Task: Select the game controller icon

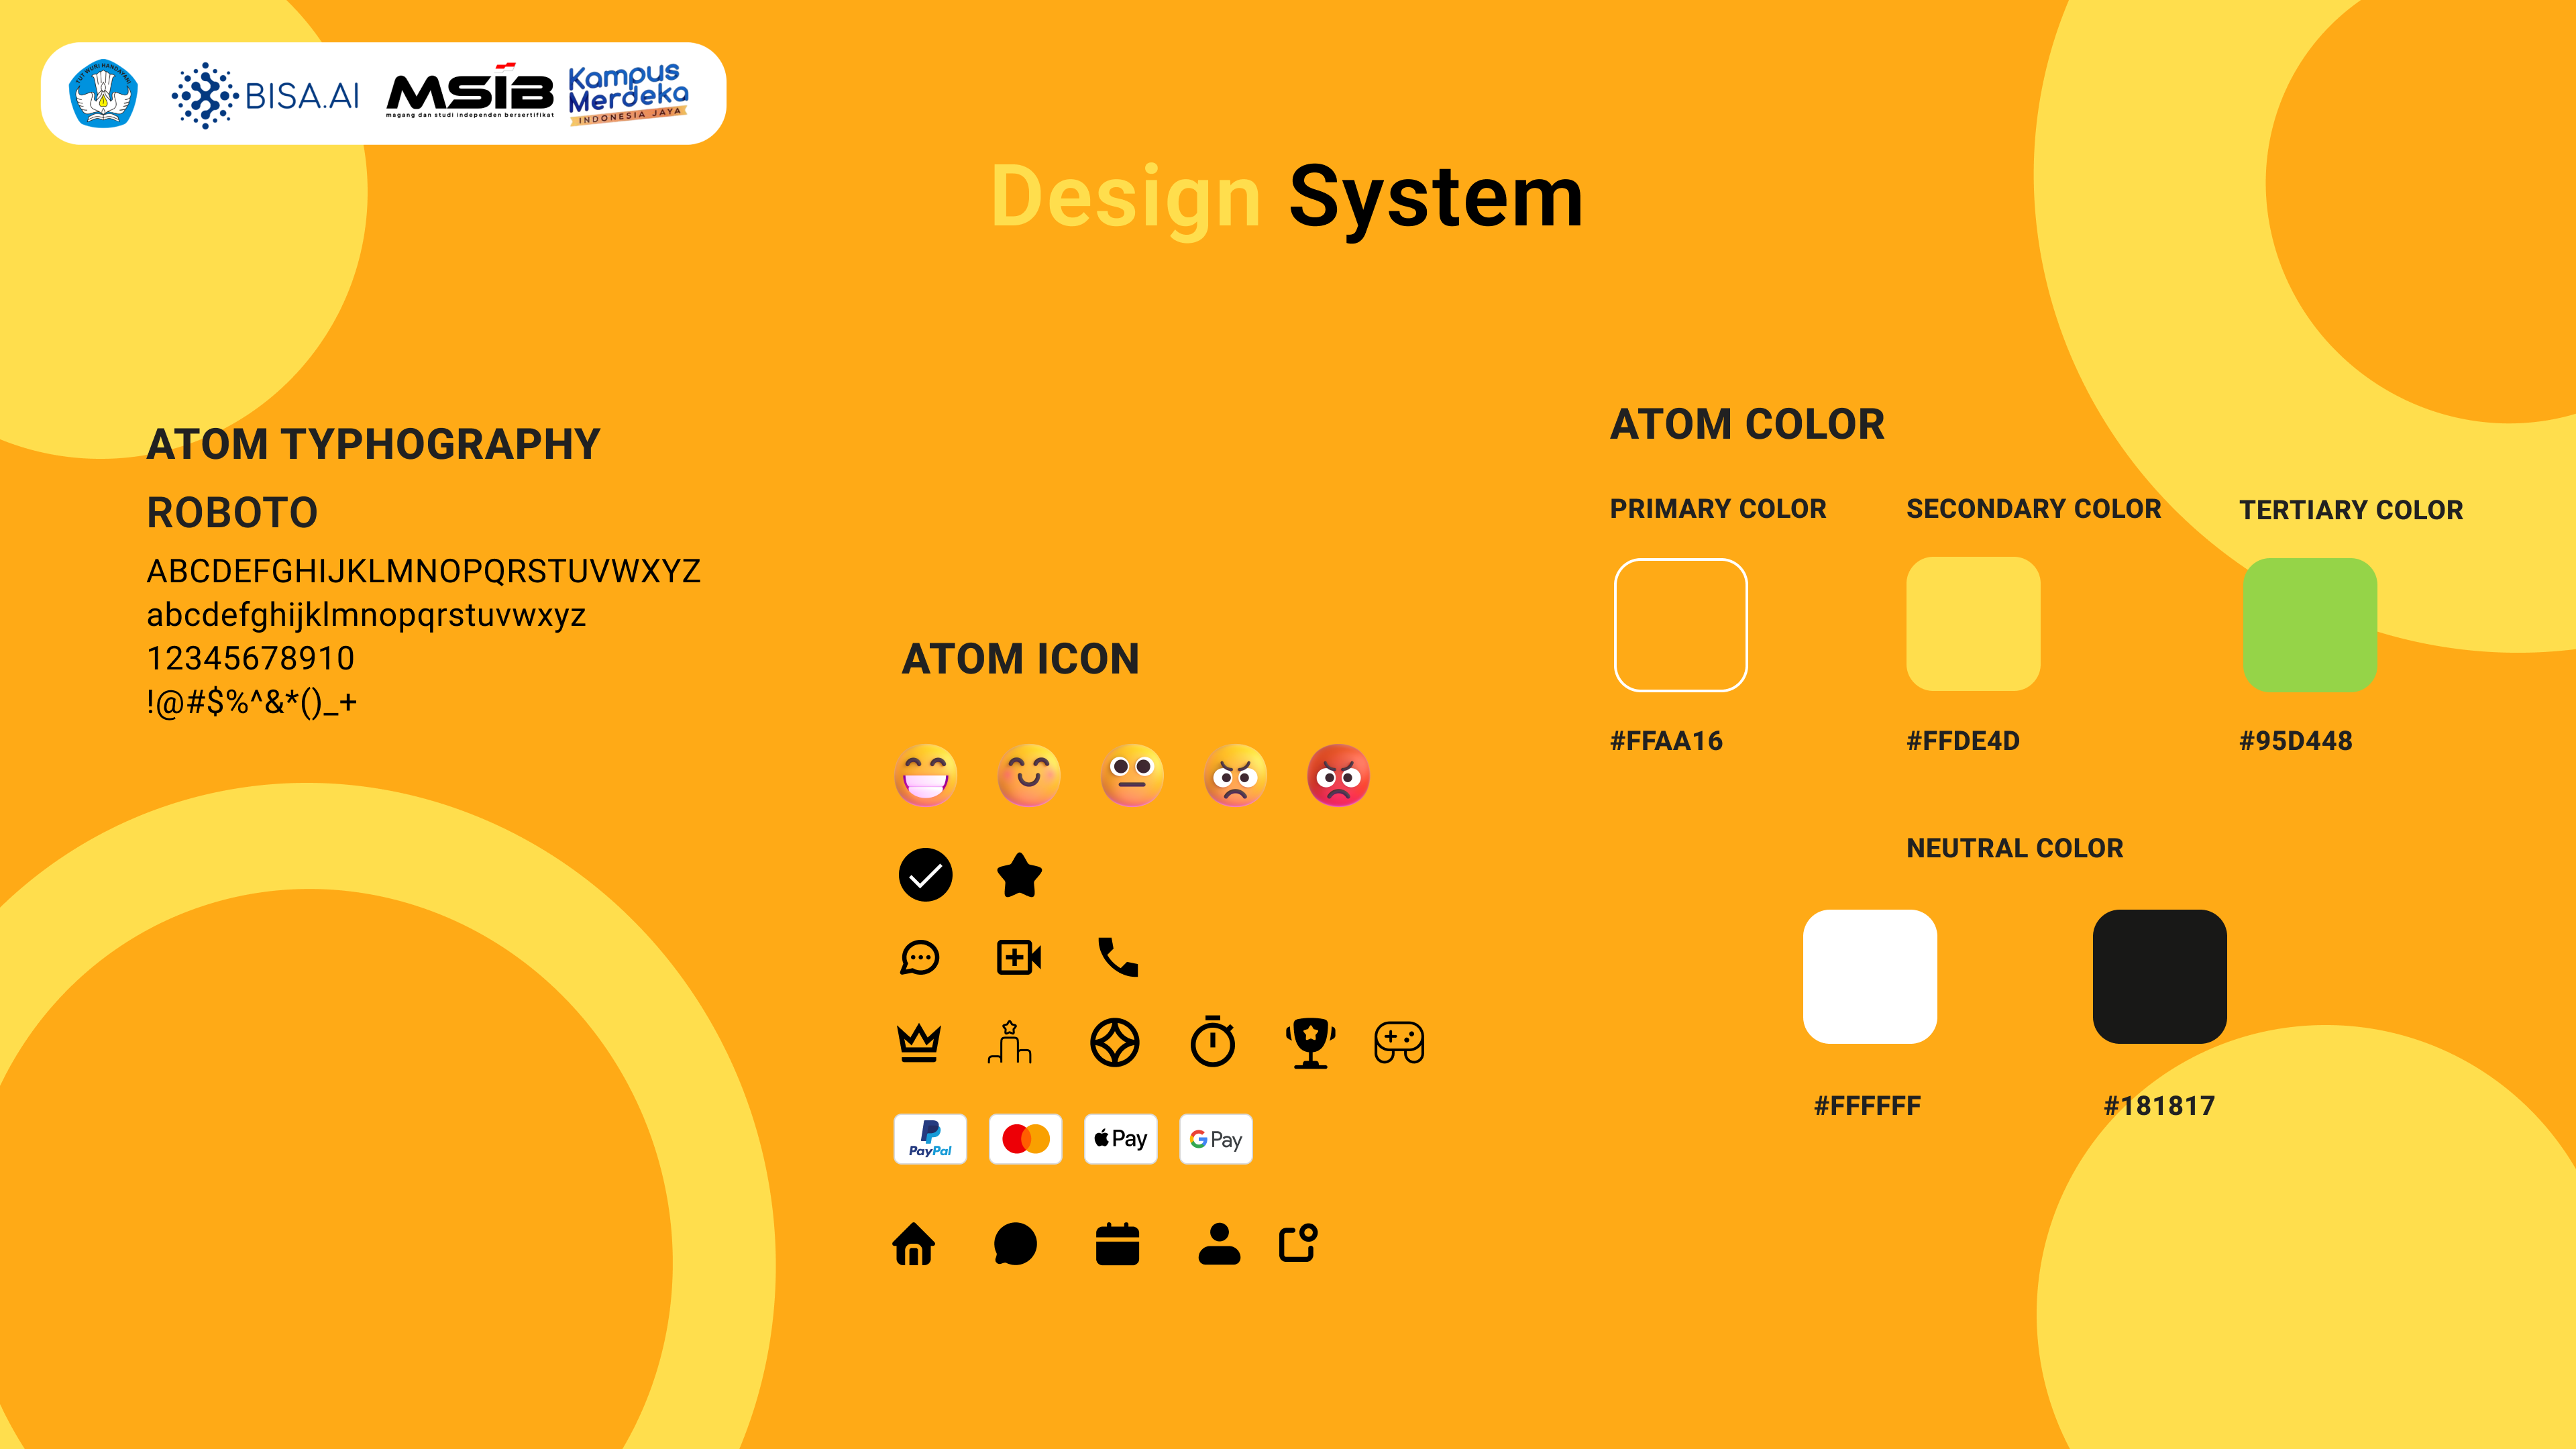Action: [x=1399, y=1043]
